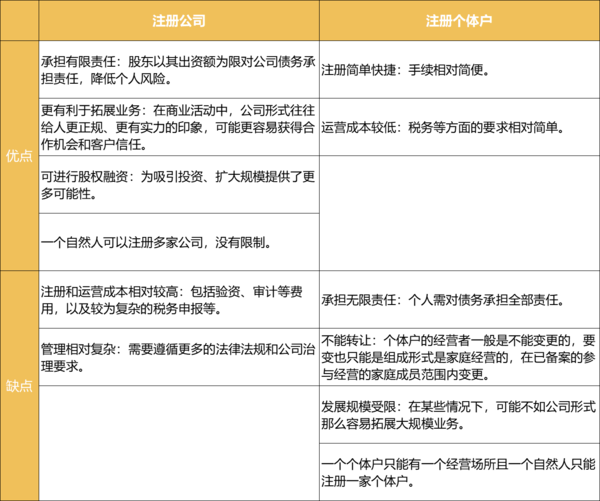Image resolution: width=600 pixels, height=501 pixels.
Task: Click the cell starting with 不能转让
Action: pos(459,357)
